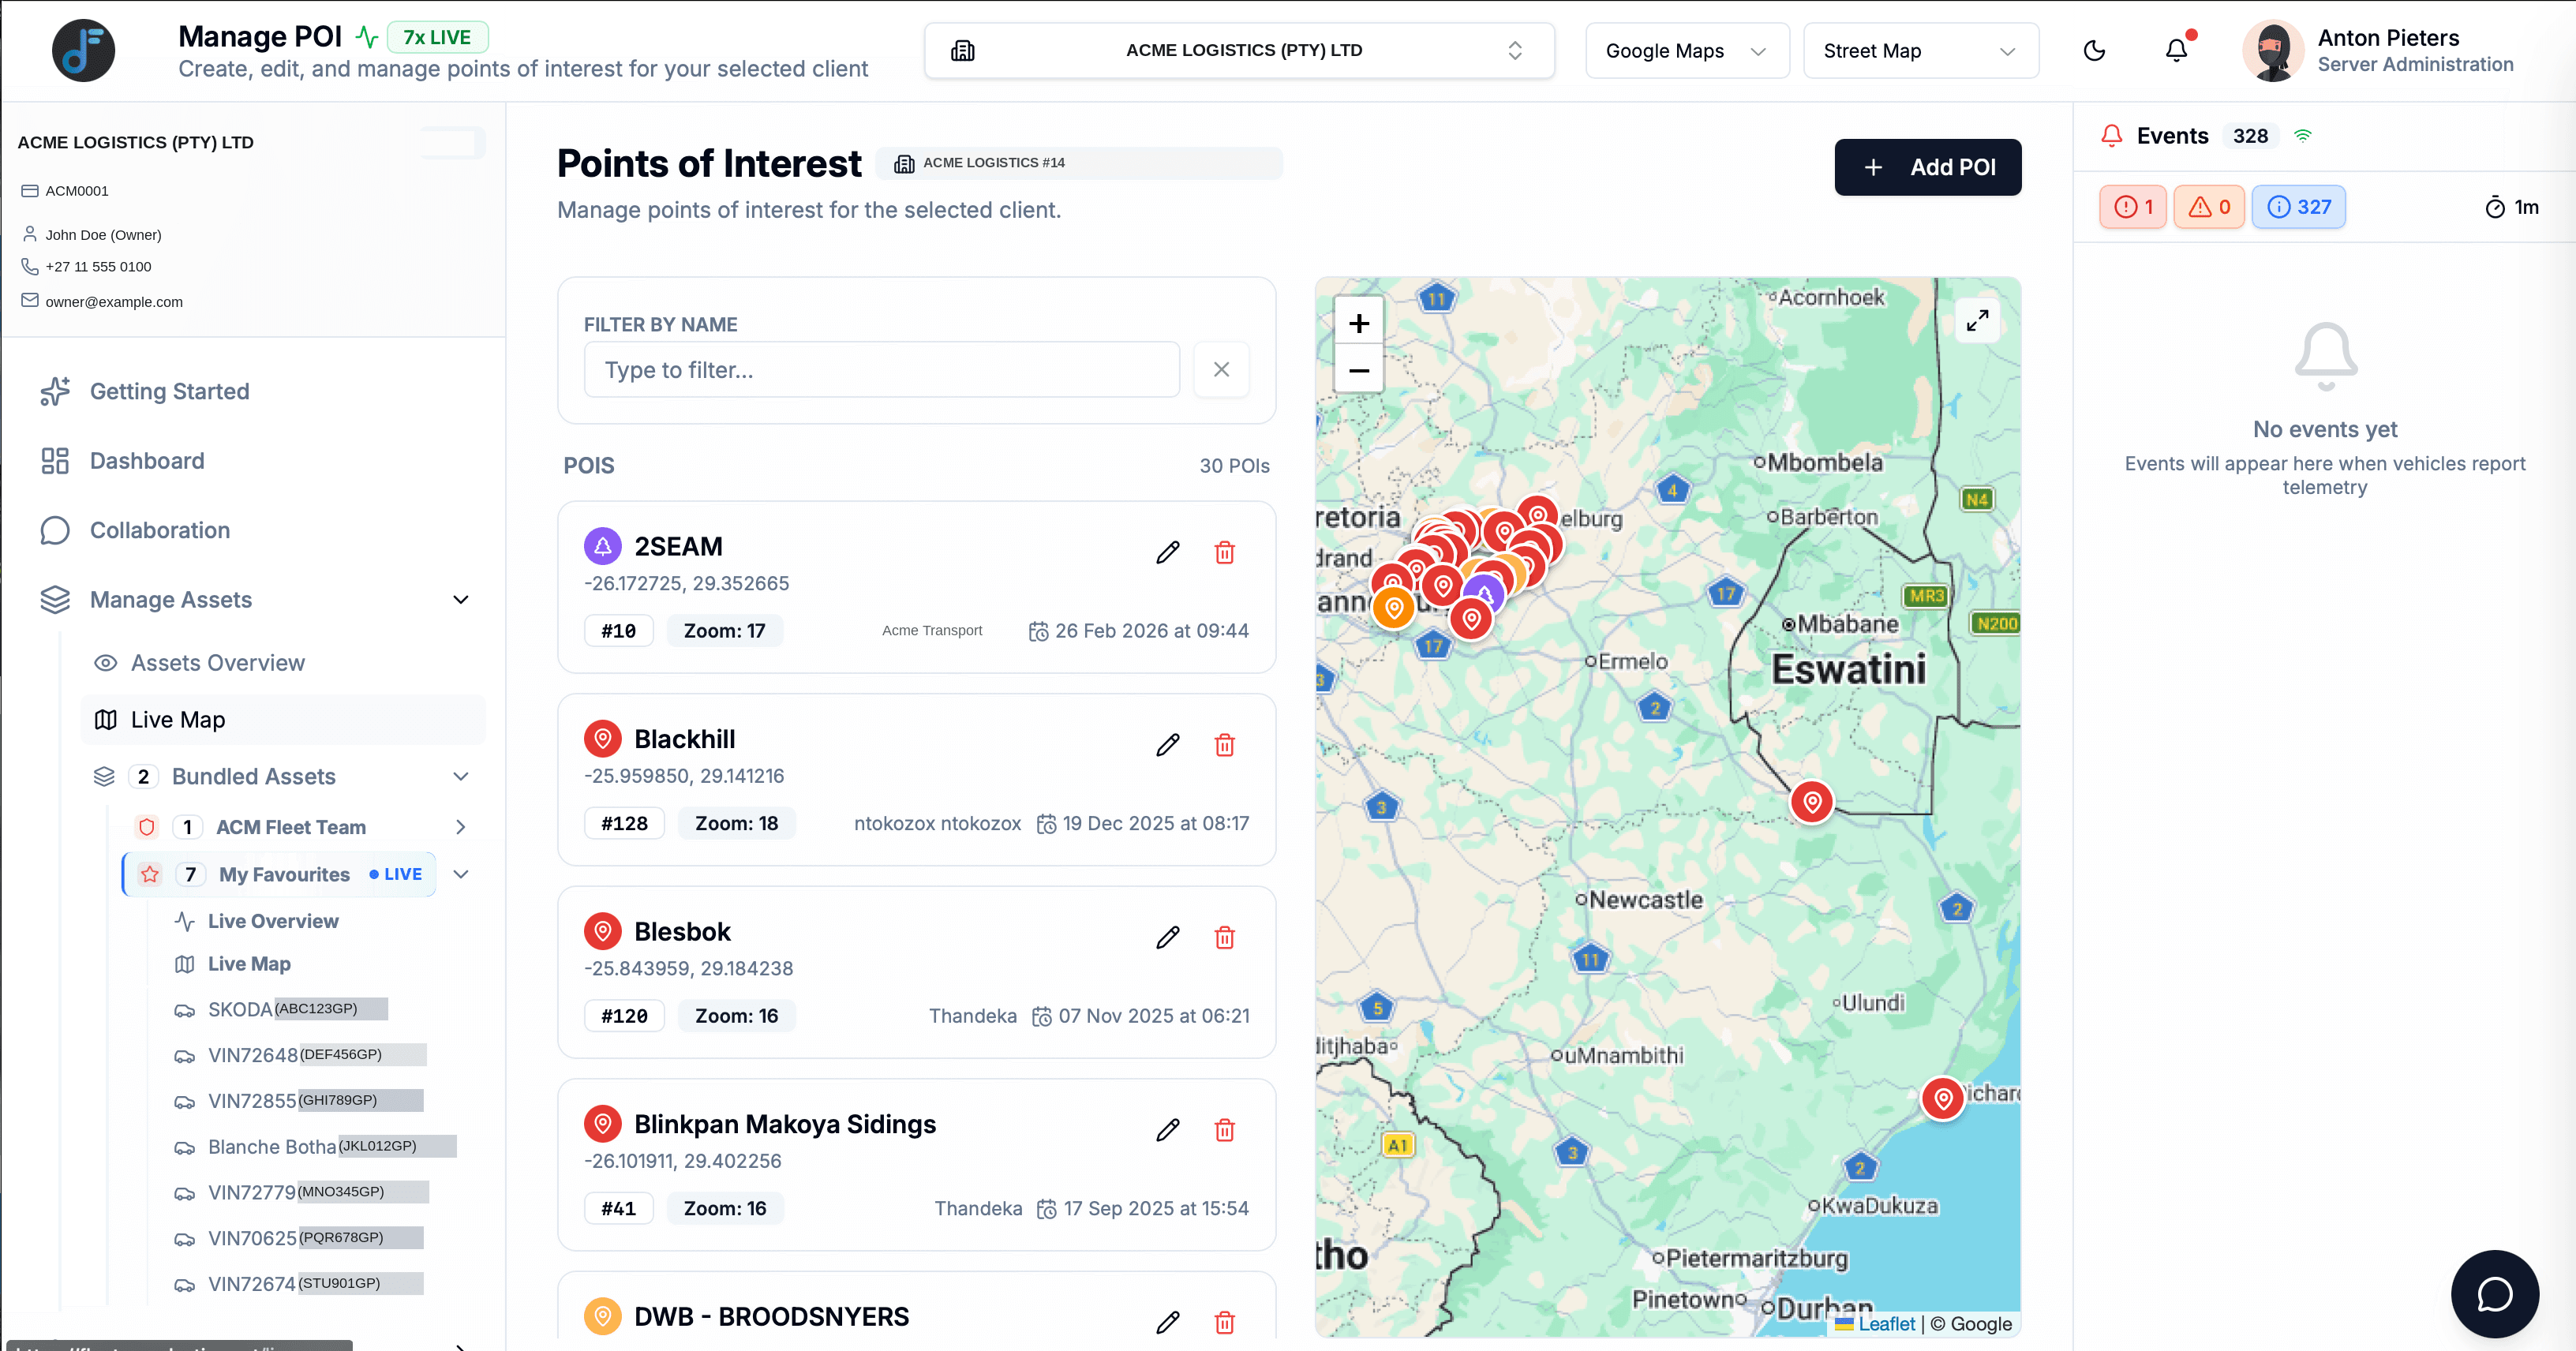Delete Blinkpan Makoya Sidings POI
This screenshot has height=1351, width=2576.
click(1224, 1130)
